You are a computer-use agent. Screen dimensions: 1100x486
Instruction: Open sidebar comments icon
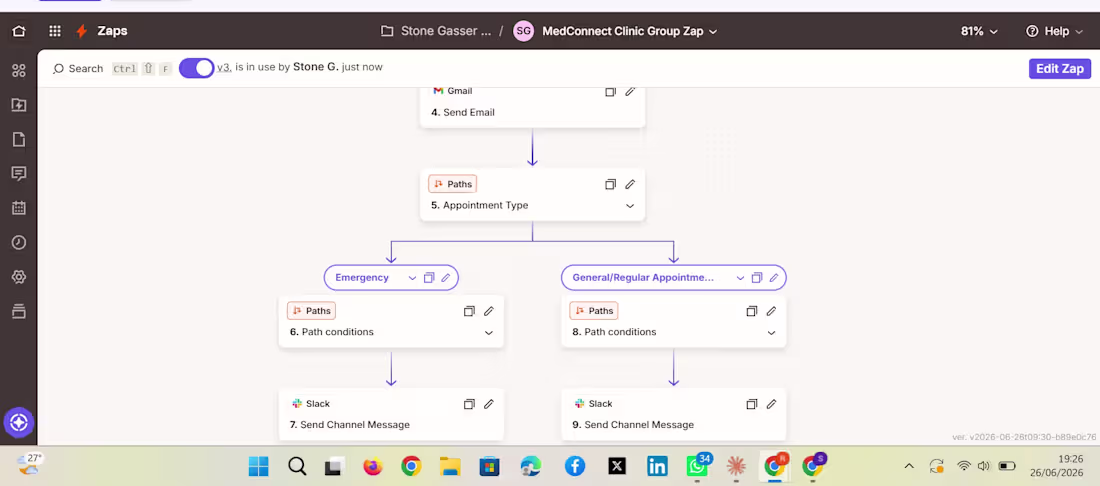19,174
